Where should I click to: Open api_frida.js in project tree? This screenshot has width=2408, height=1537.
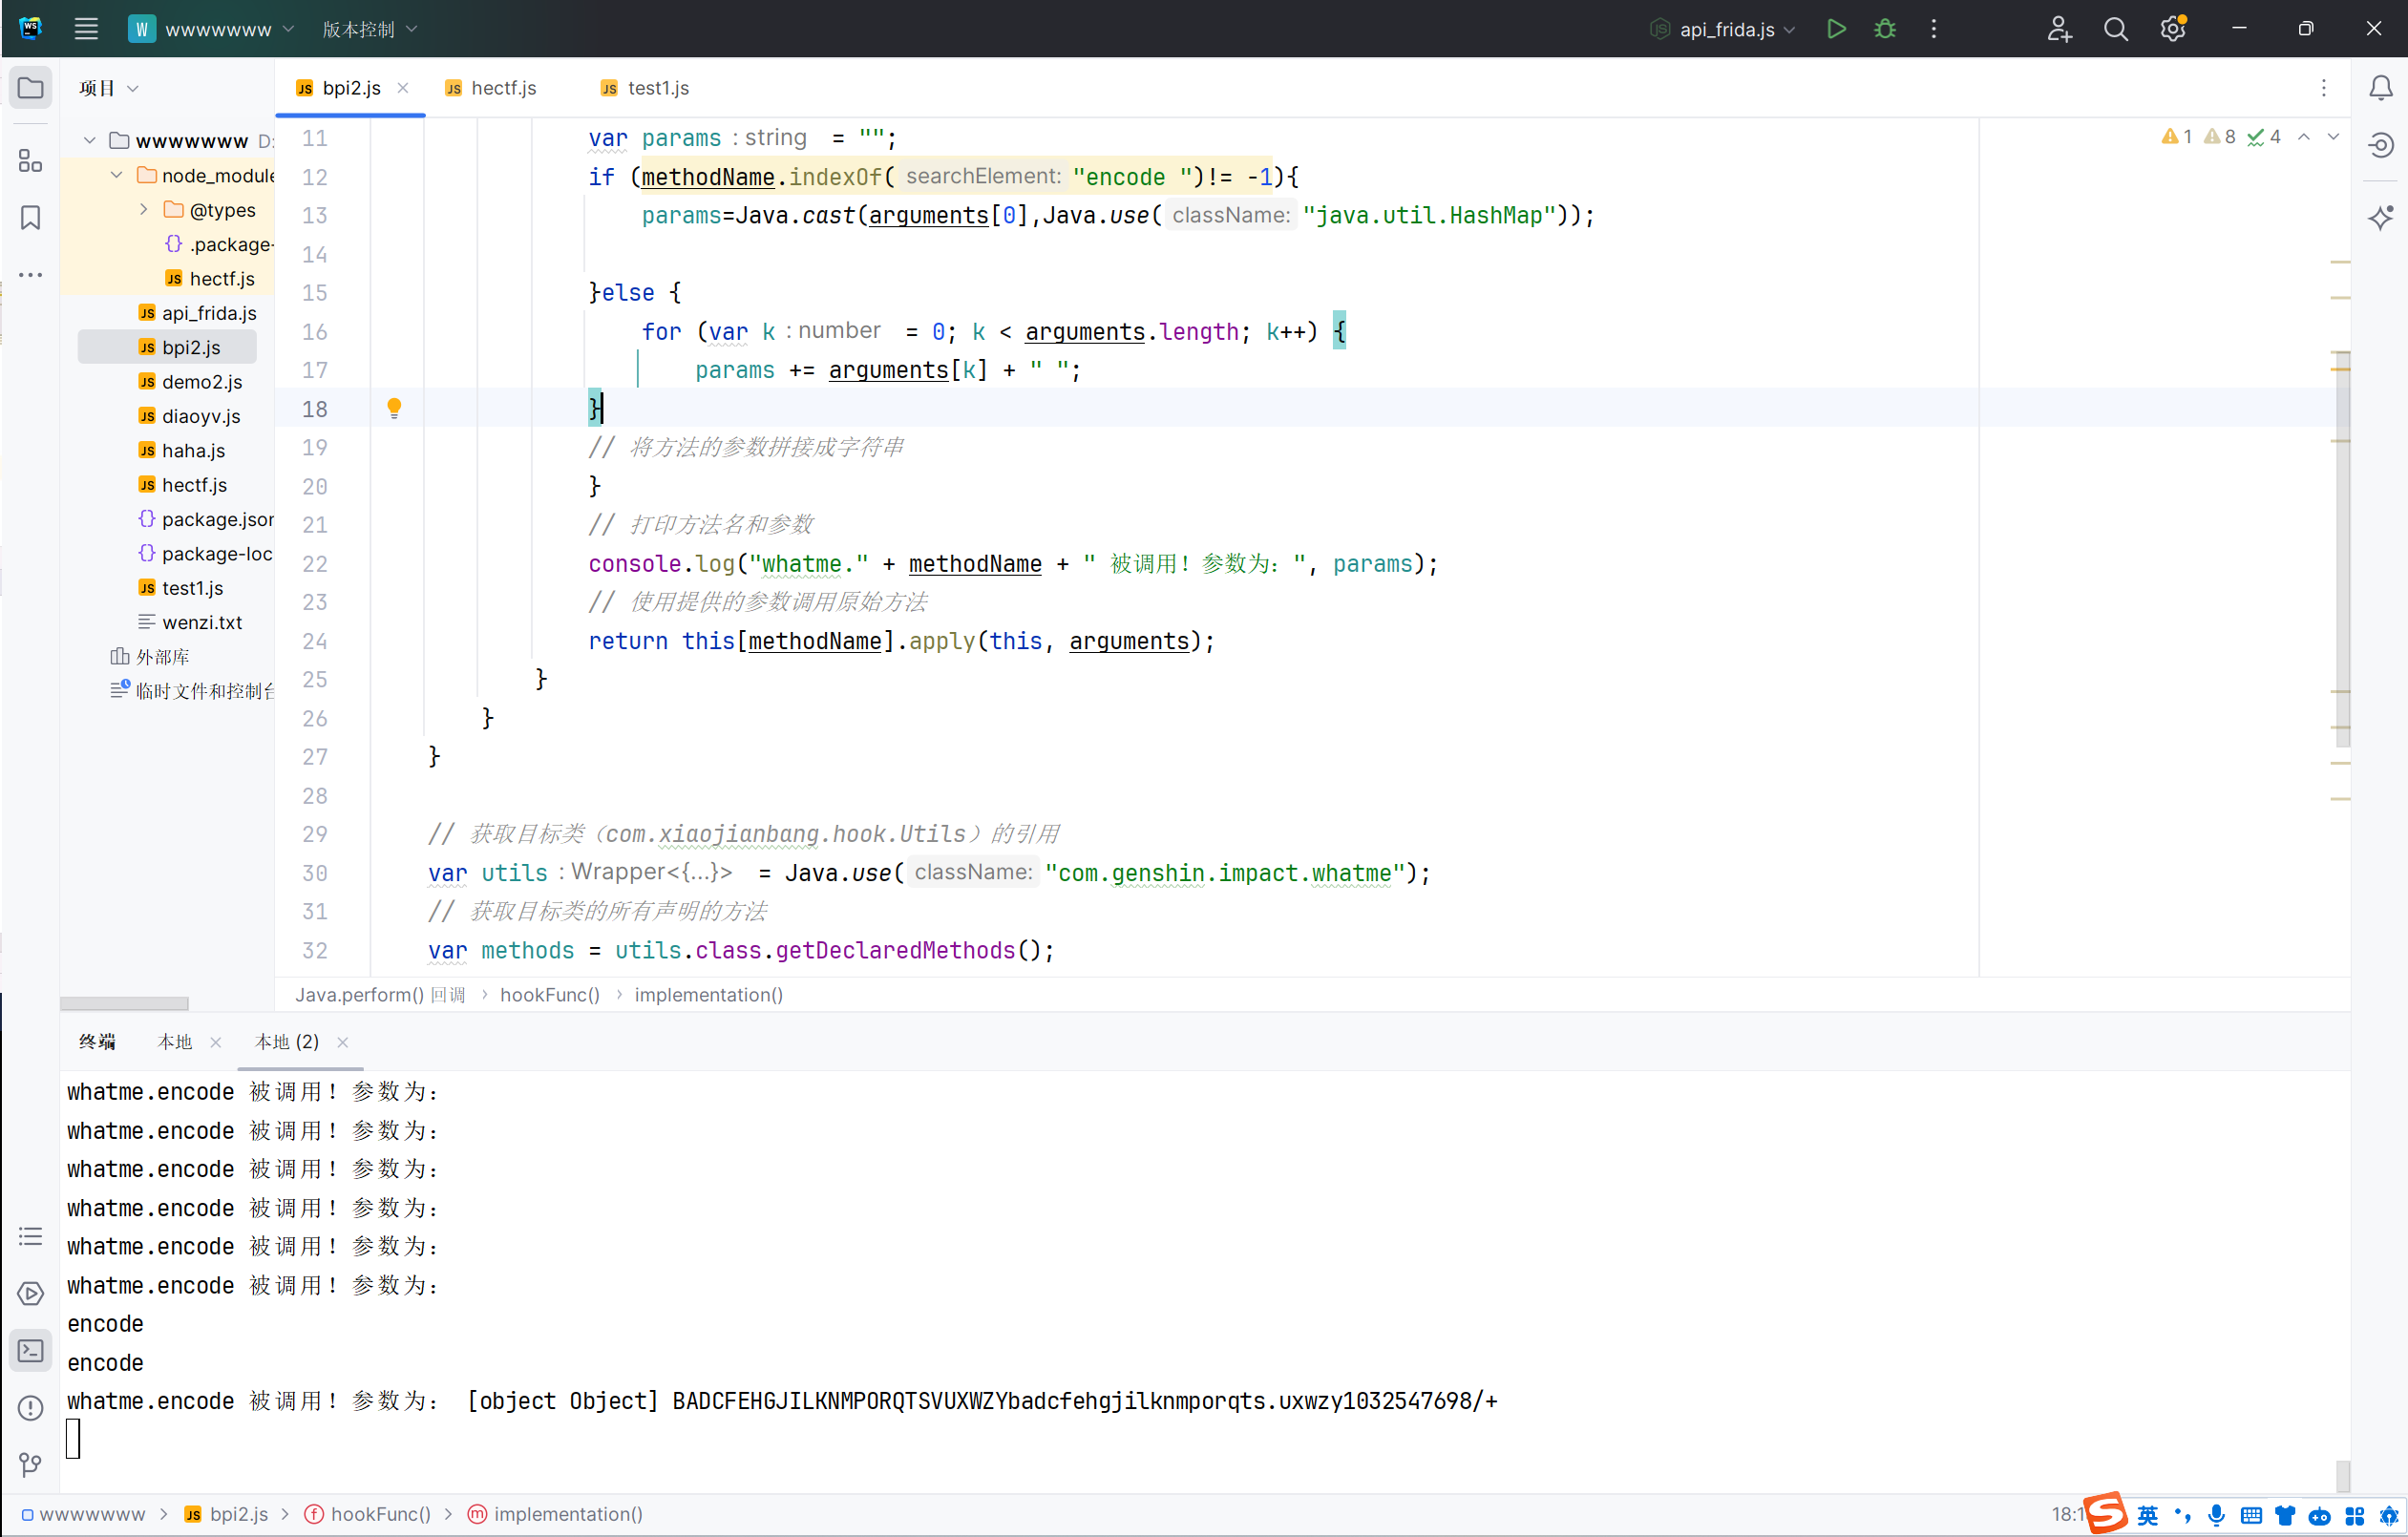[198, 313]
